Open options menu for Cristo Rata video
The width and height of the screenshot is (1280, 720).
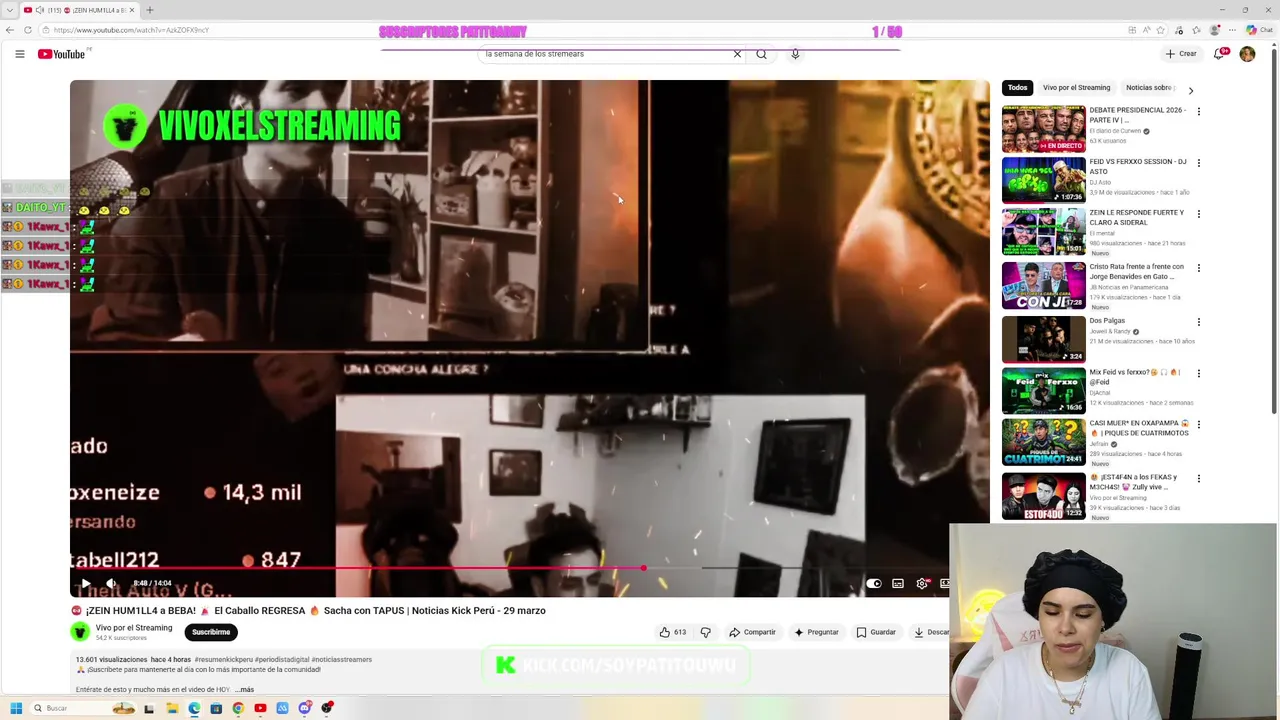tap(1199, 268)
